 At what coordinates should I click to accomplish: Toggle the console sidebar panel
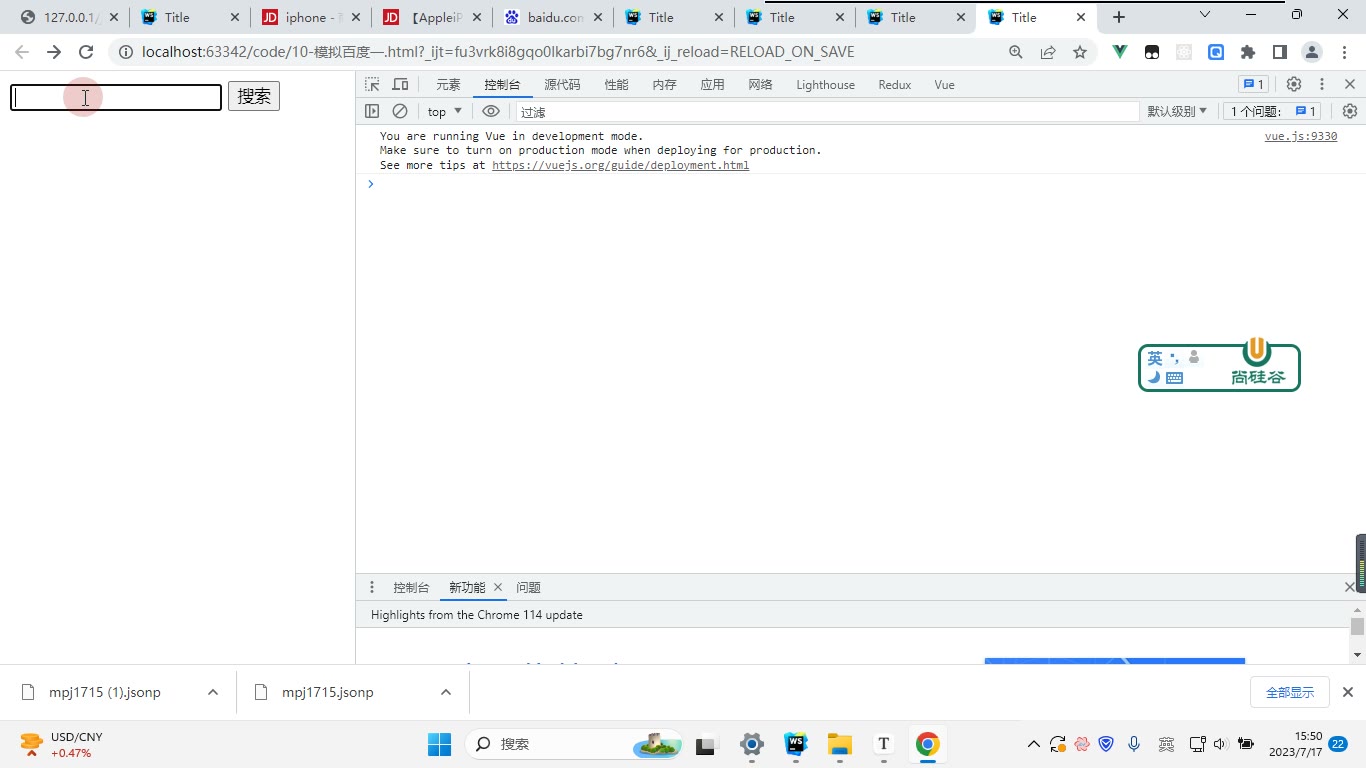click(372, 111)
